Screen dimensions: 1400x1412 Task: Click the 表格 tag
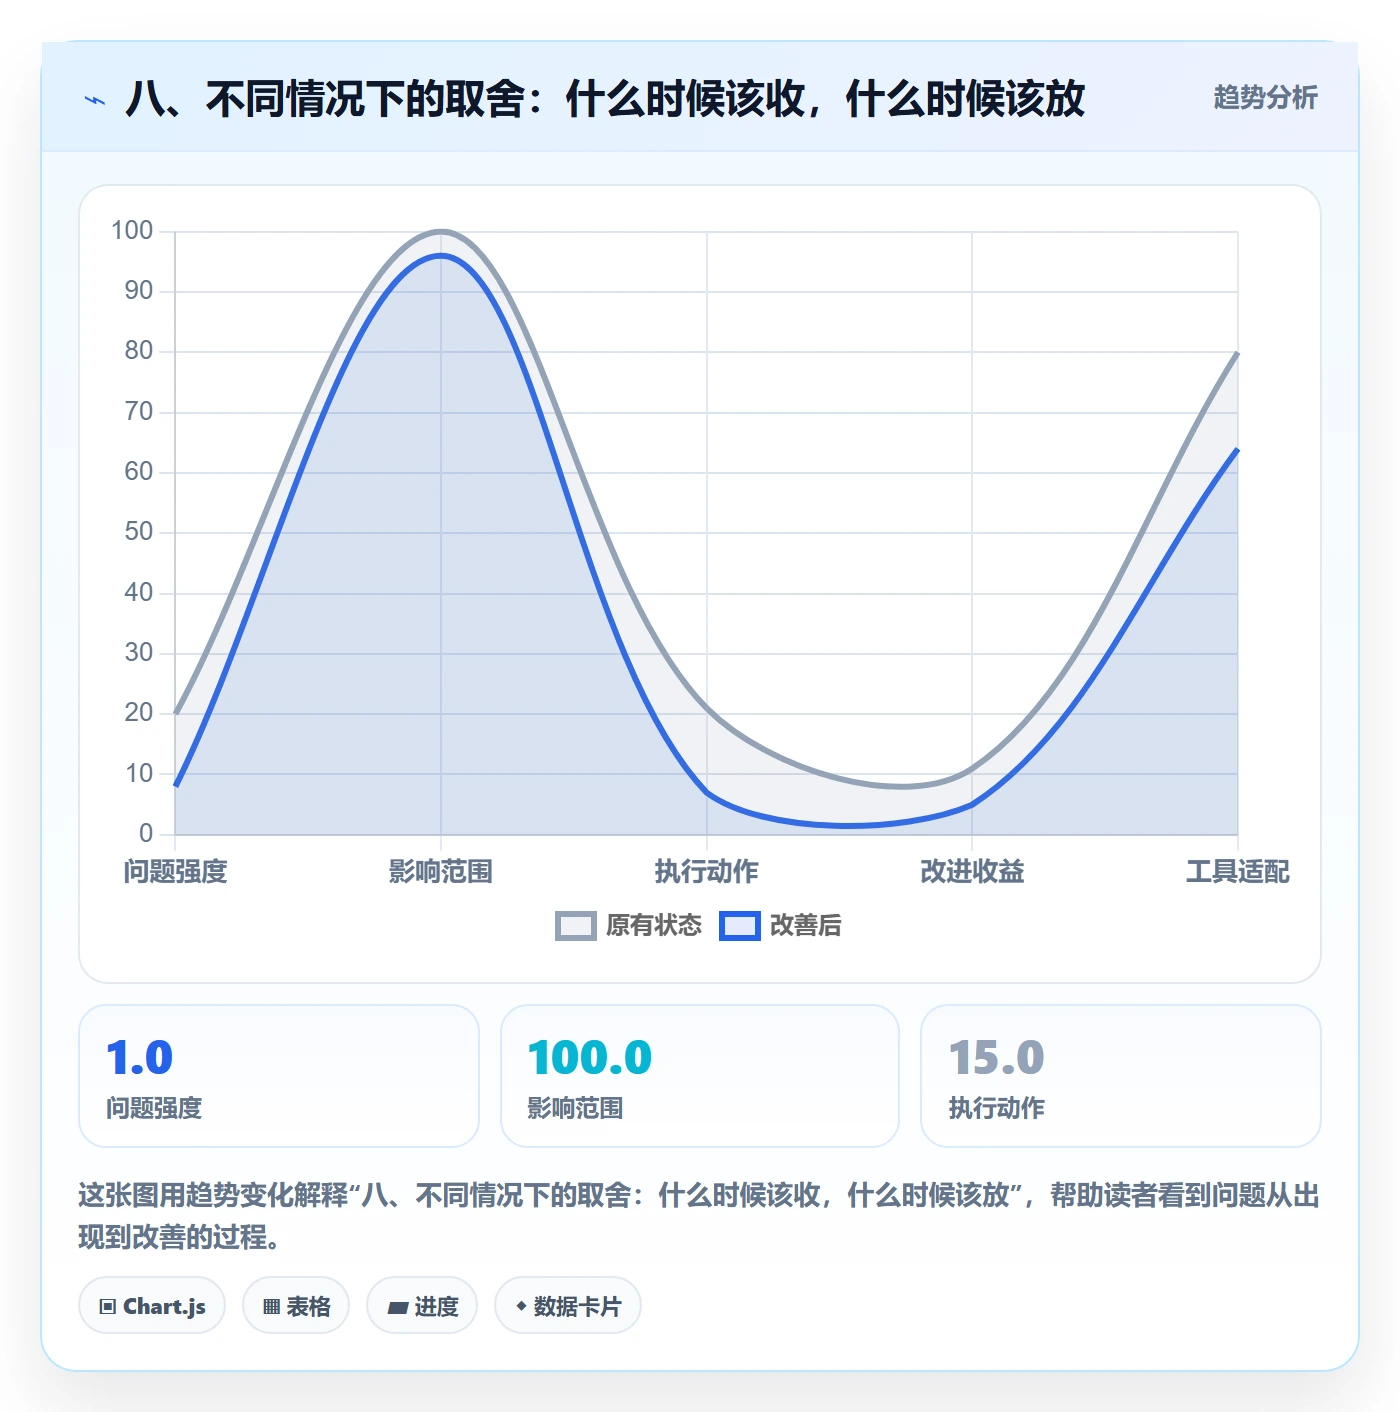pyautogui.click(x=296, y=1306)
